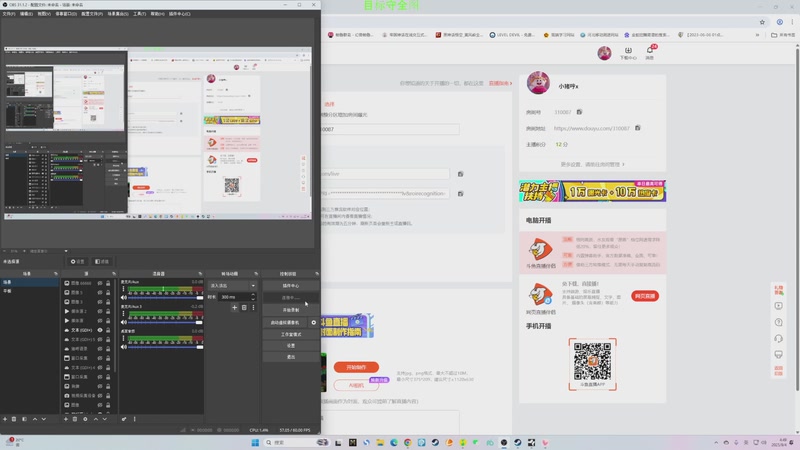This screenshot has width=800, height=450.
Task: Open Chrome from the taskbar
Action: (x=408, y=442)
